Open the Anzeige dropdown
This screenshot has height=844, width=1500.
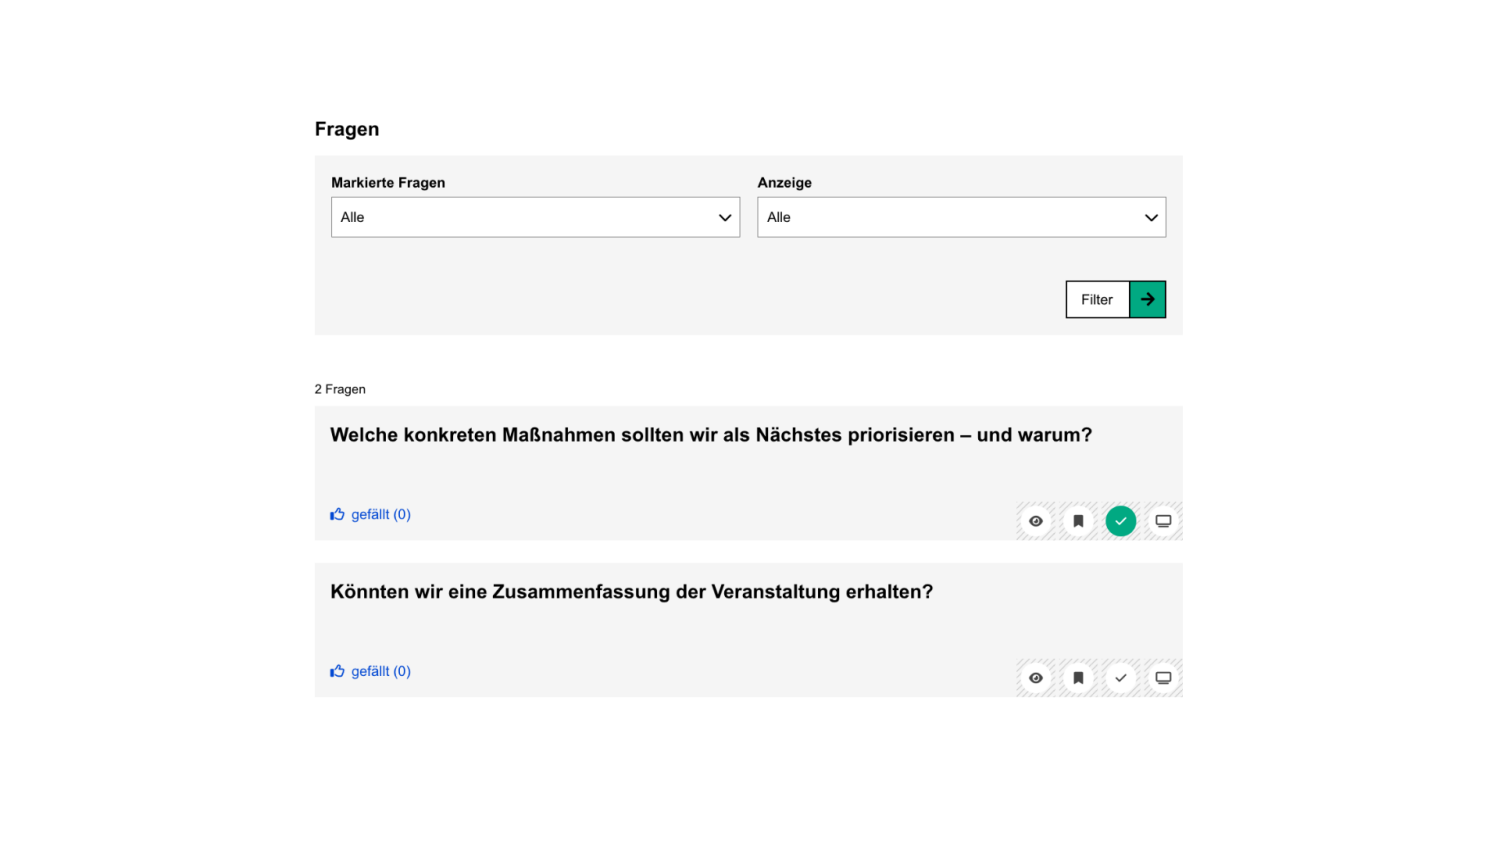click(961, 217)
